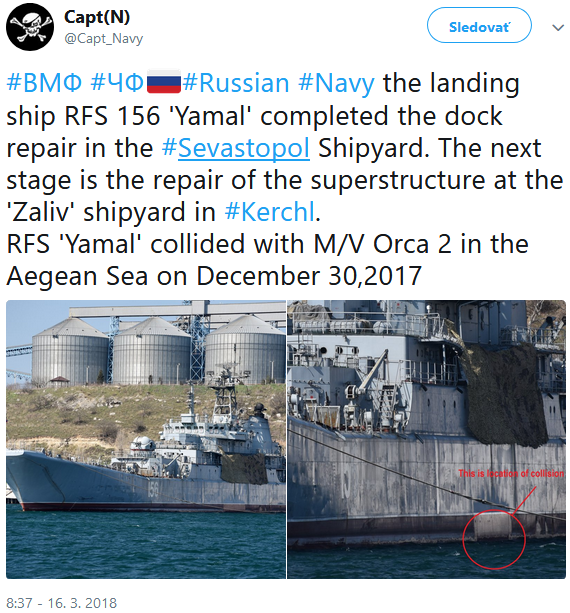
Task: Open the #Russian hashtag
Action: 236,83
